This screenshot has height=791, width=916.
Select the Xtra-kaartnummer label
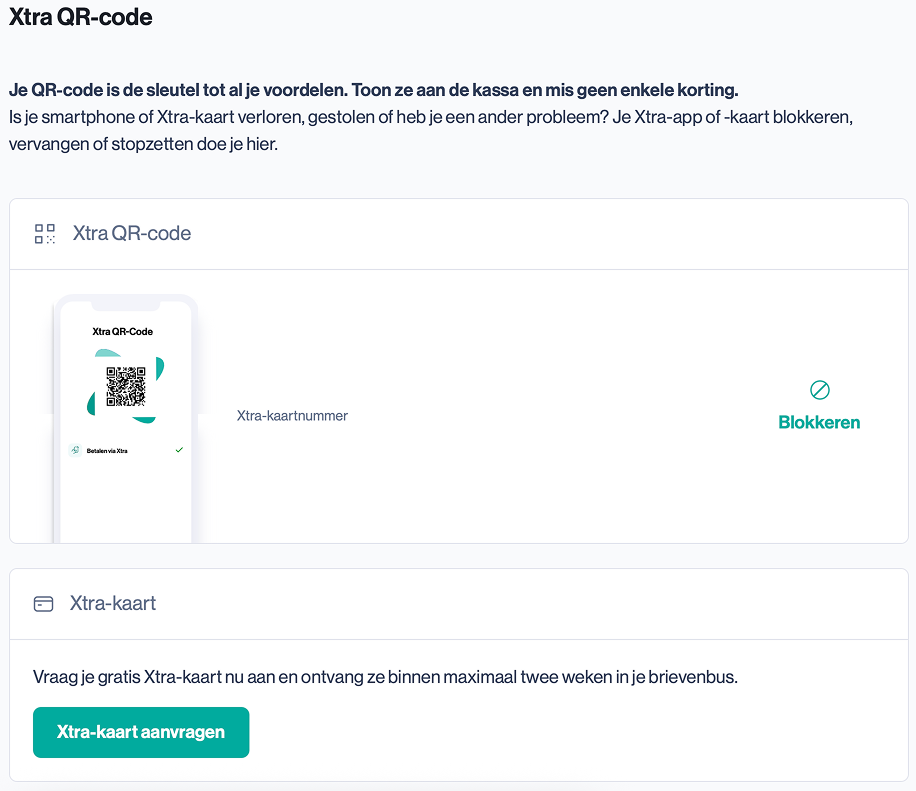click(x=292, y=415)
